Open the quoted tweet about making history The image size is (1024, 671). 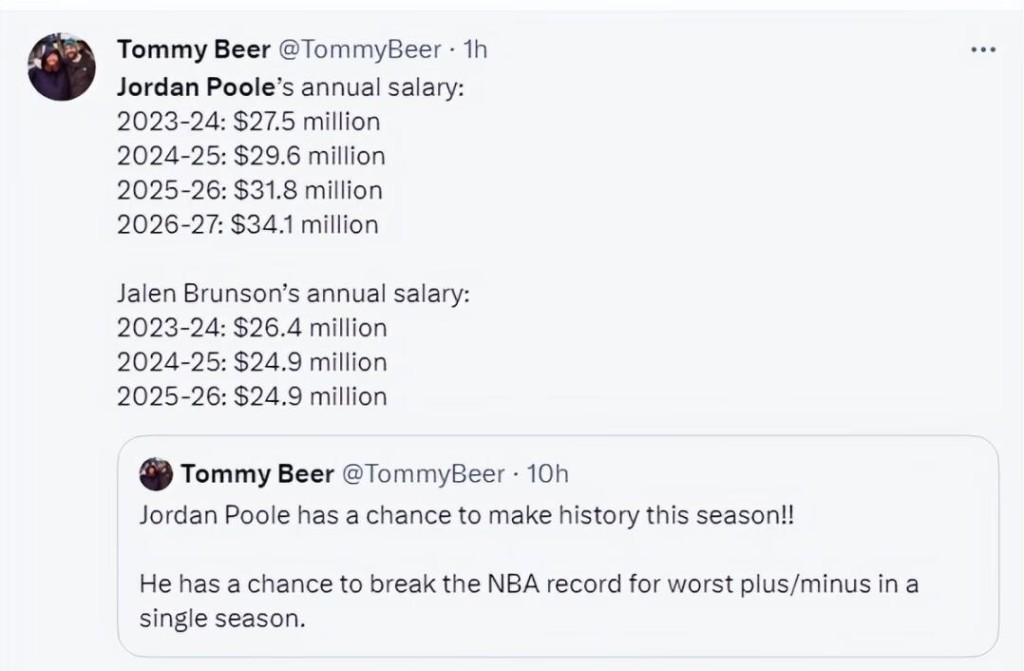pyautogui.click(x=466, y=516)
